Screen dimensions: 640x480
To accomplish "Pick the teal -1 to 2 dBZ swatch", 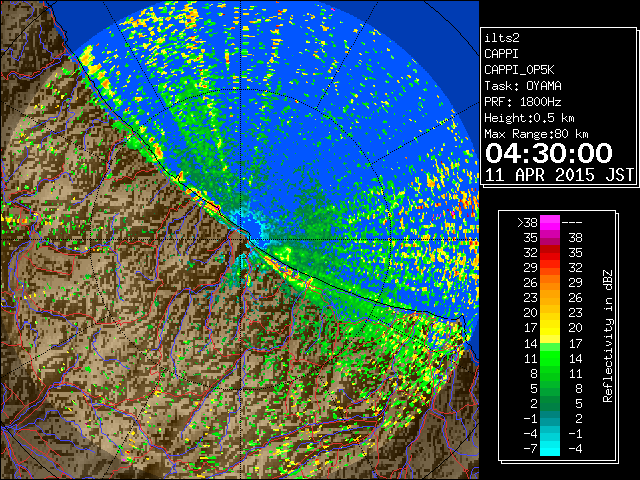I will coord(550,418).
